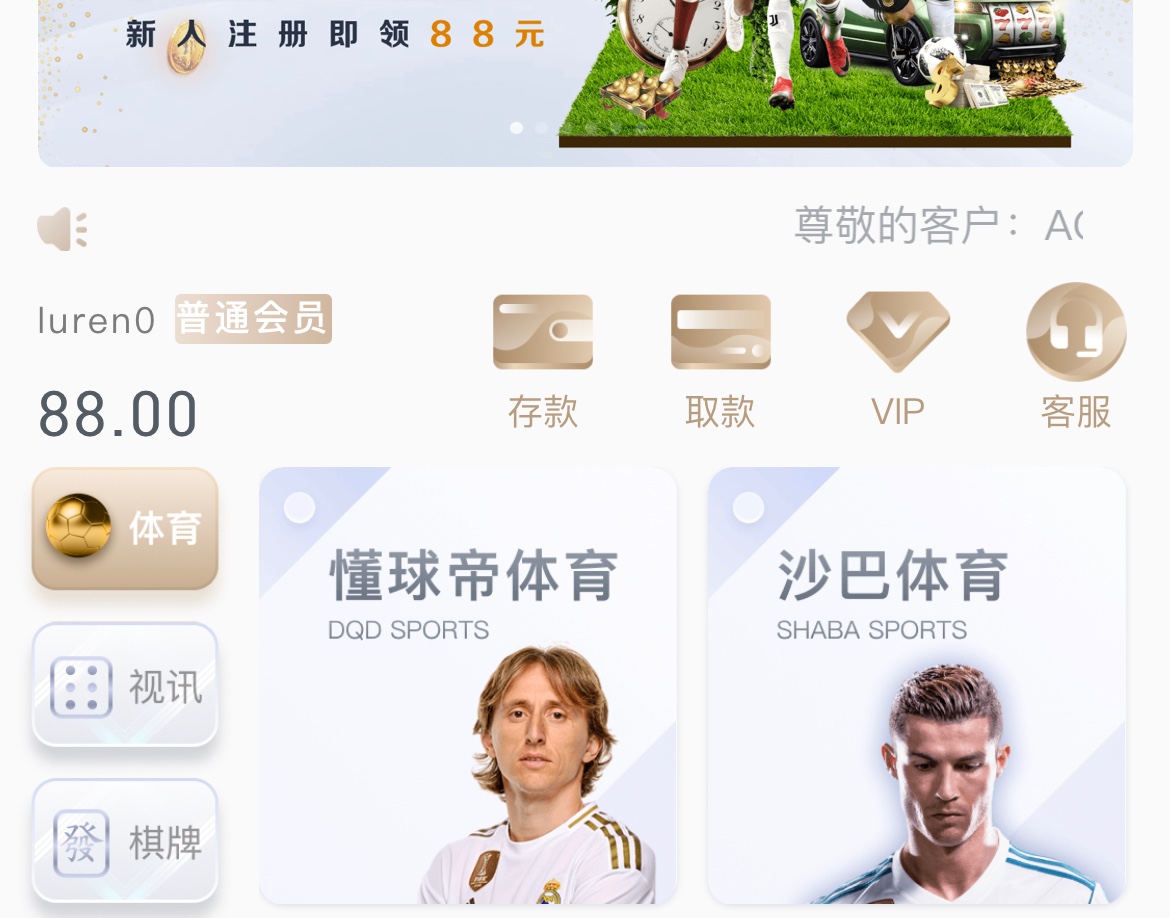The height and width of the screenshot is (918, 1170).
Task: Open the 懂球帝体育 DQD Sports card
Action: tap(468, 686)
